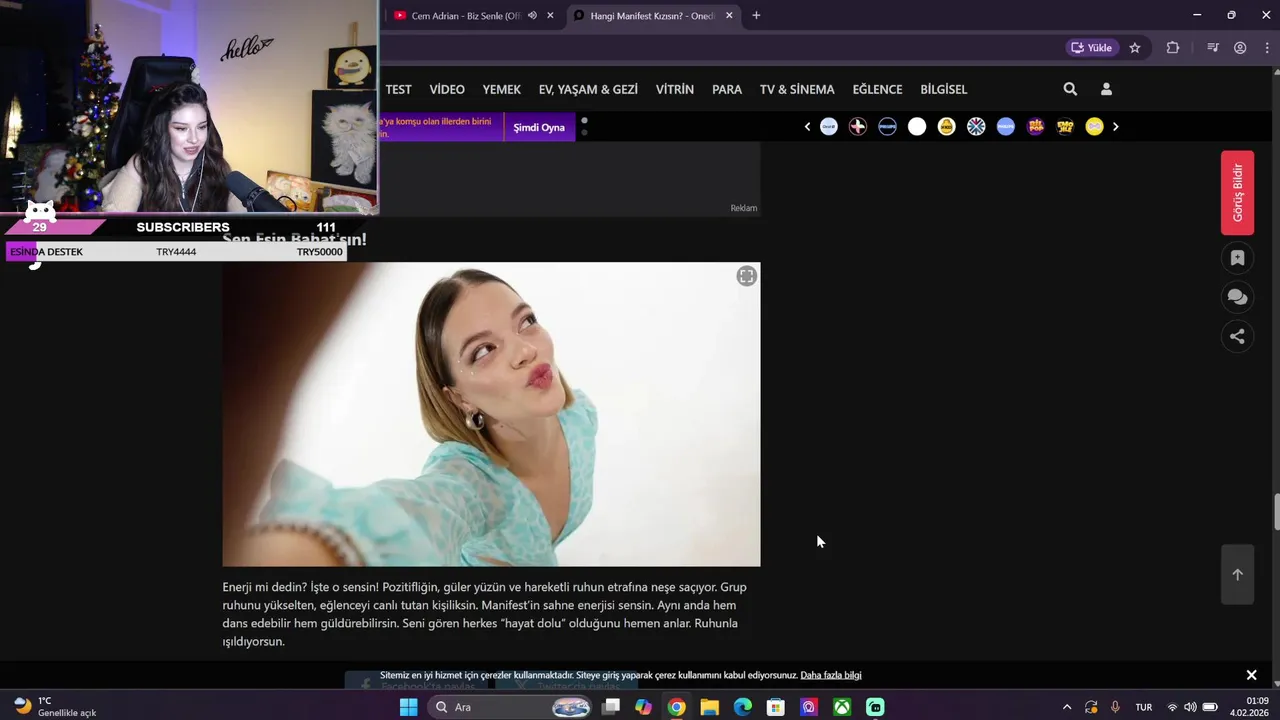Viewport: 1280px width, 720px height.
Task: Show hidden system tray icons chevron
Action: click(x=1066, y=707)
